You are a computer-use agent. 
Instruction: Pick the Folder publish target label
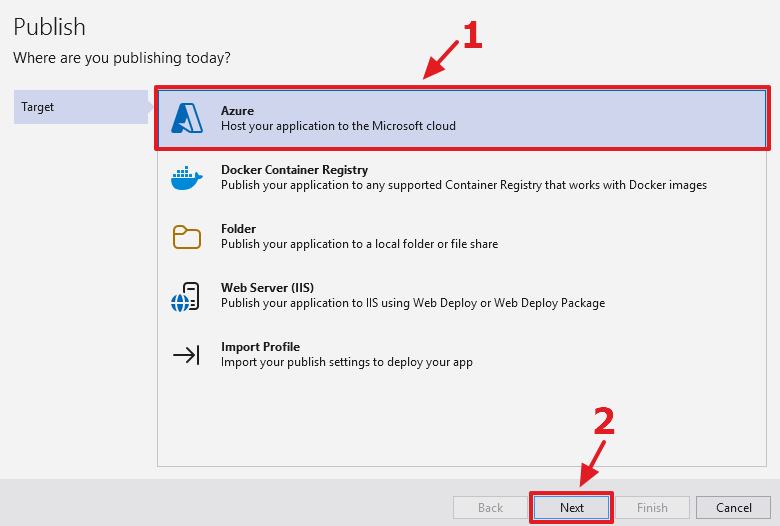point(238,229)
